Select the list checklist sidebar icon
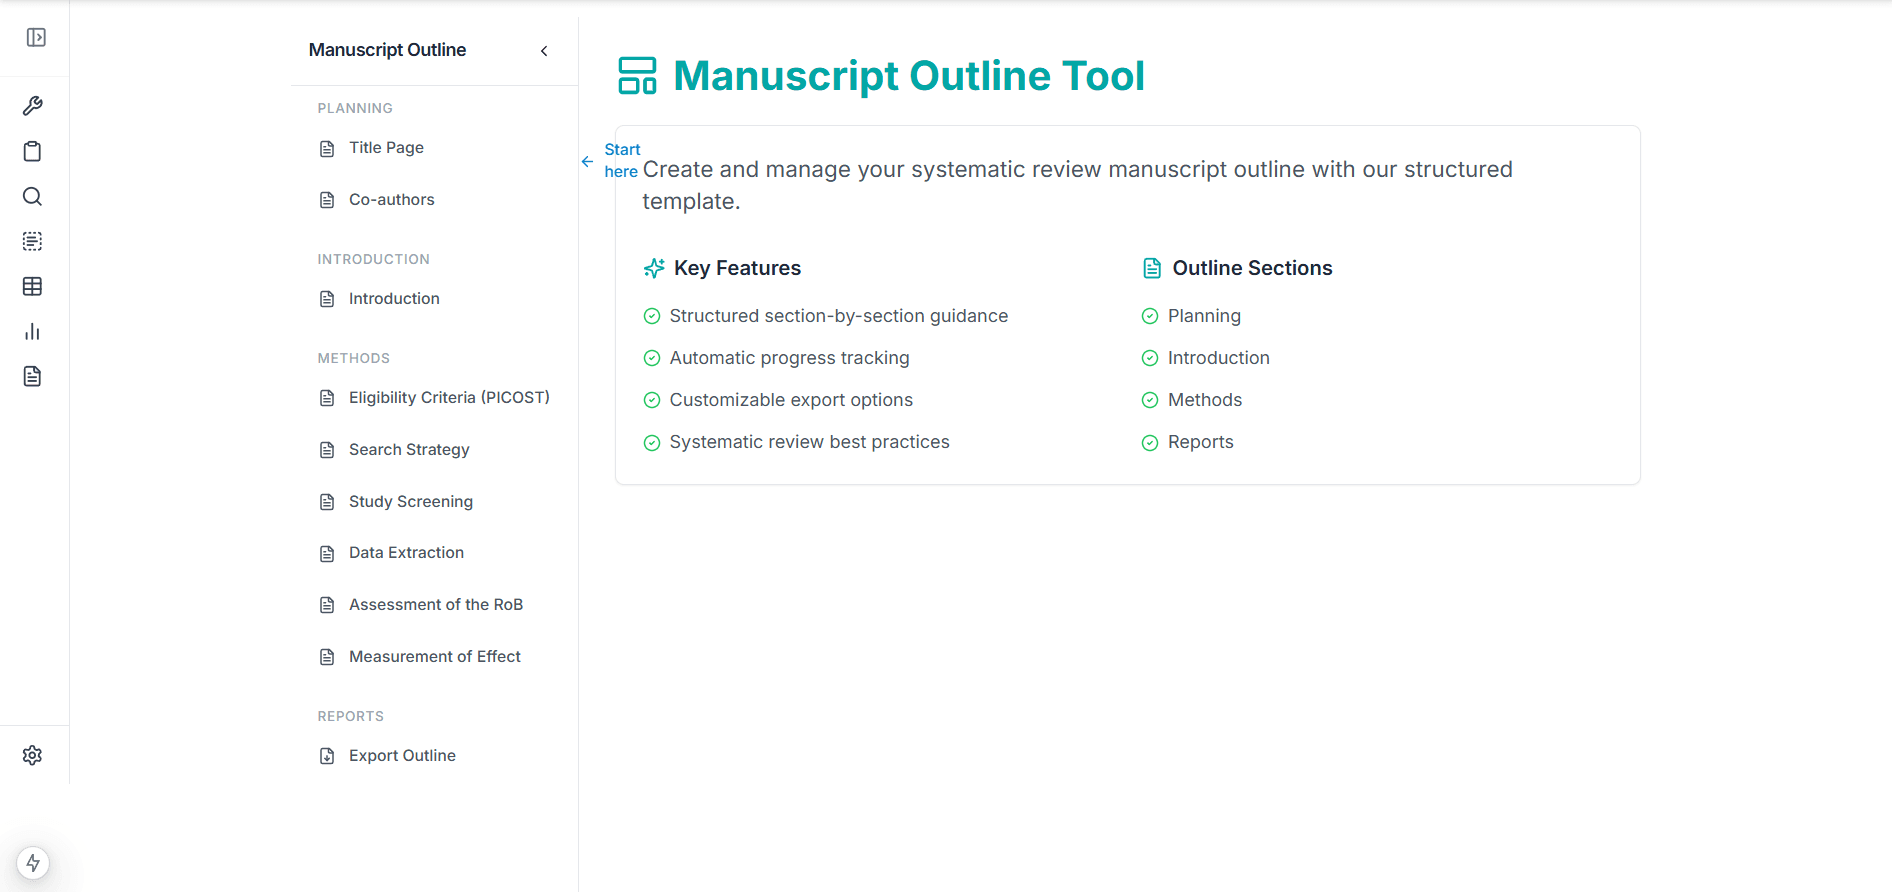 click(33, 241)
